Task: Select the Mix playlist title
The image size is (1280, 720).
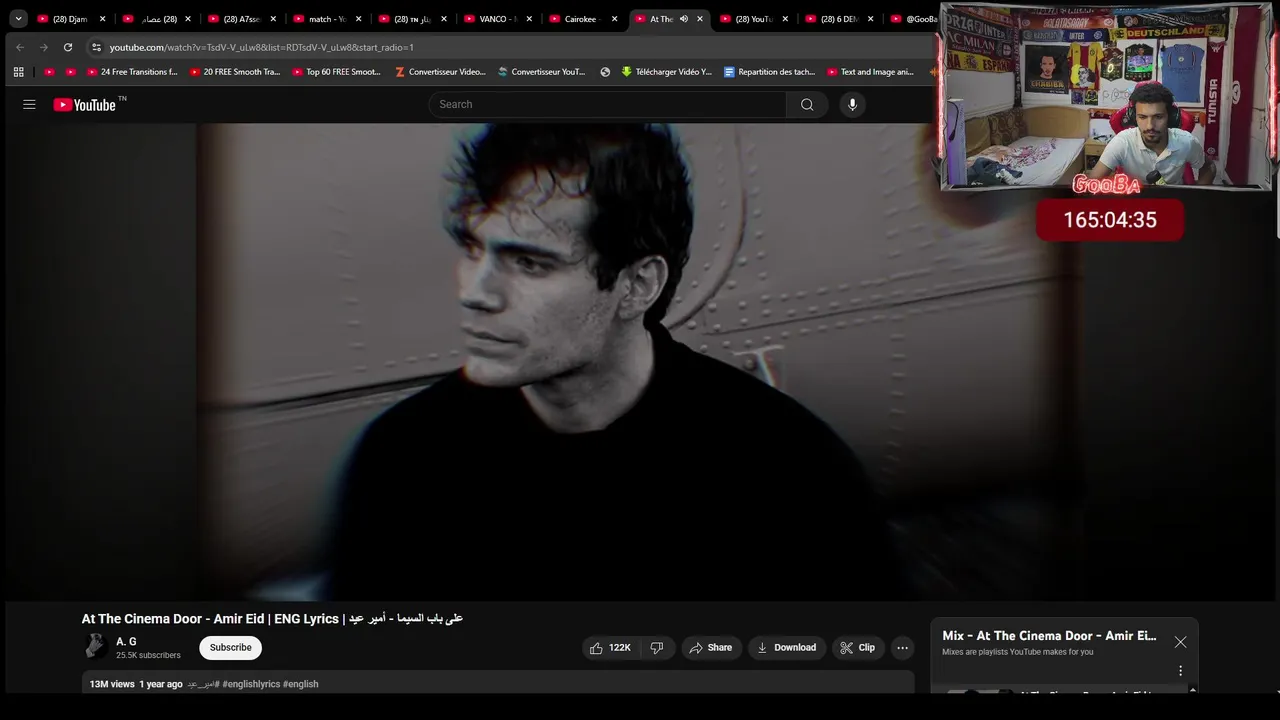Action: (x=1049, y=636)
